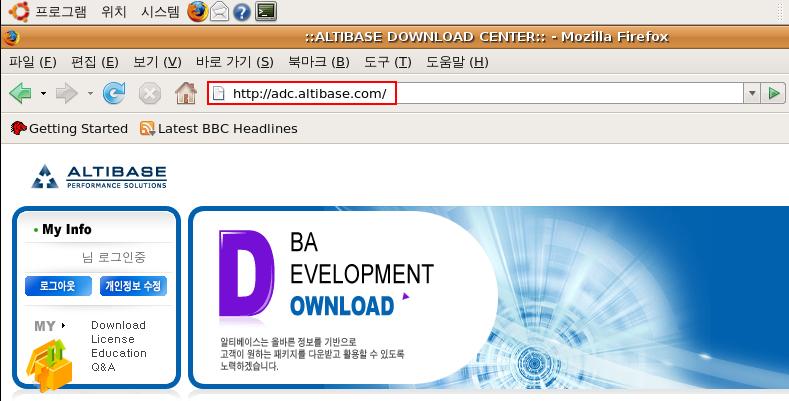Click the green Go arrow button

click(773, 93)
